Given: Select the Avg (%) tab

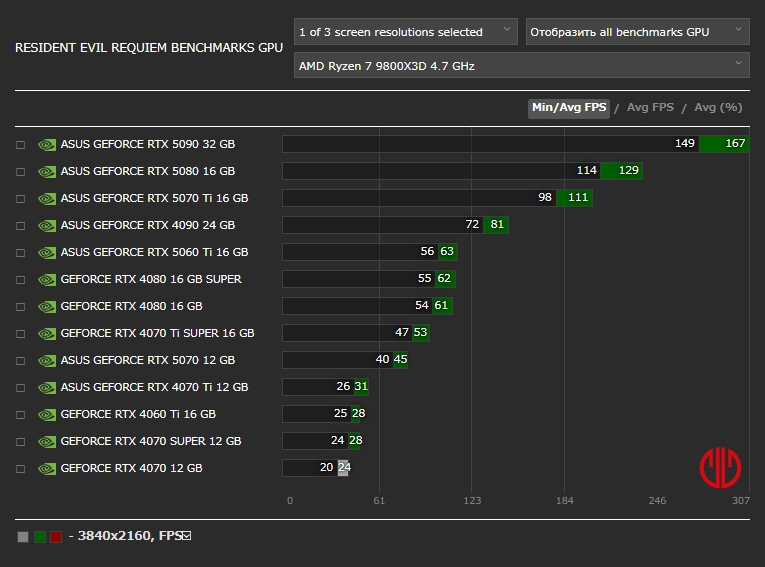Looking at the screenshot, I should [718, 108].
